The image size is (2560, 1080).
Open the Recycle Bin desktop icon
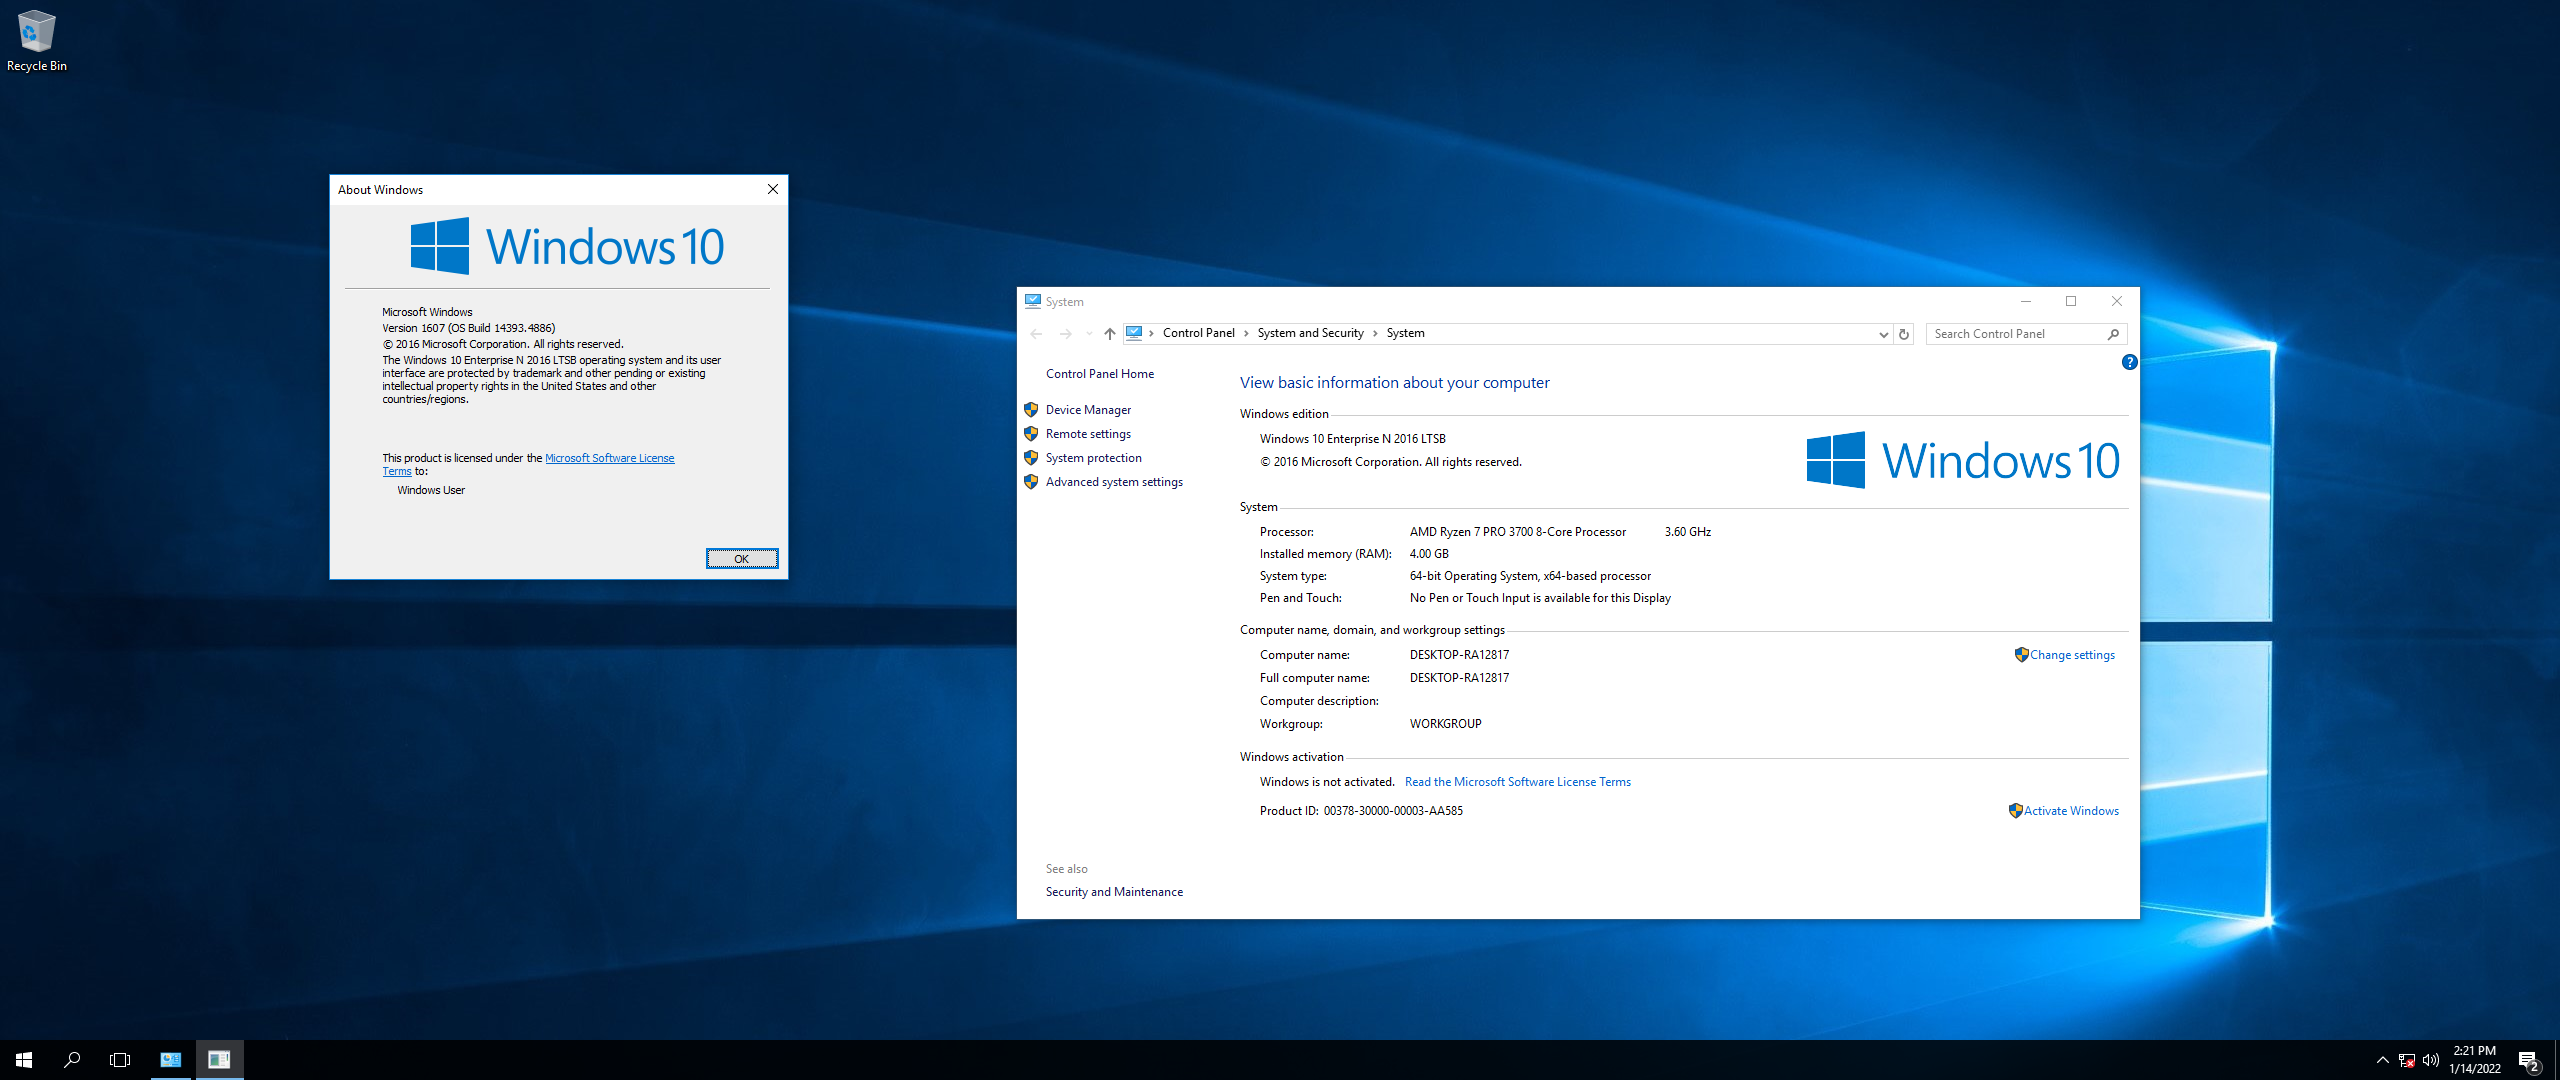pyautogui.click(x=36, y=41)
